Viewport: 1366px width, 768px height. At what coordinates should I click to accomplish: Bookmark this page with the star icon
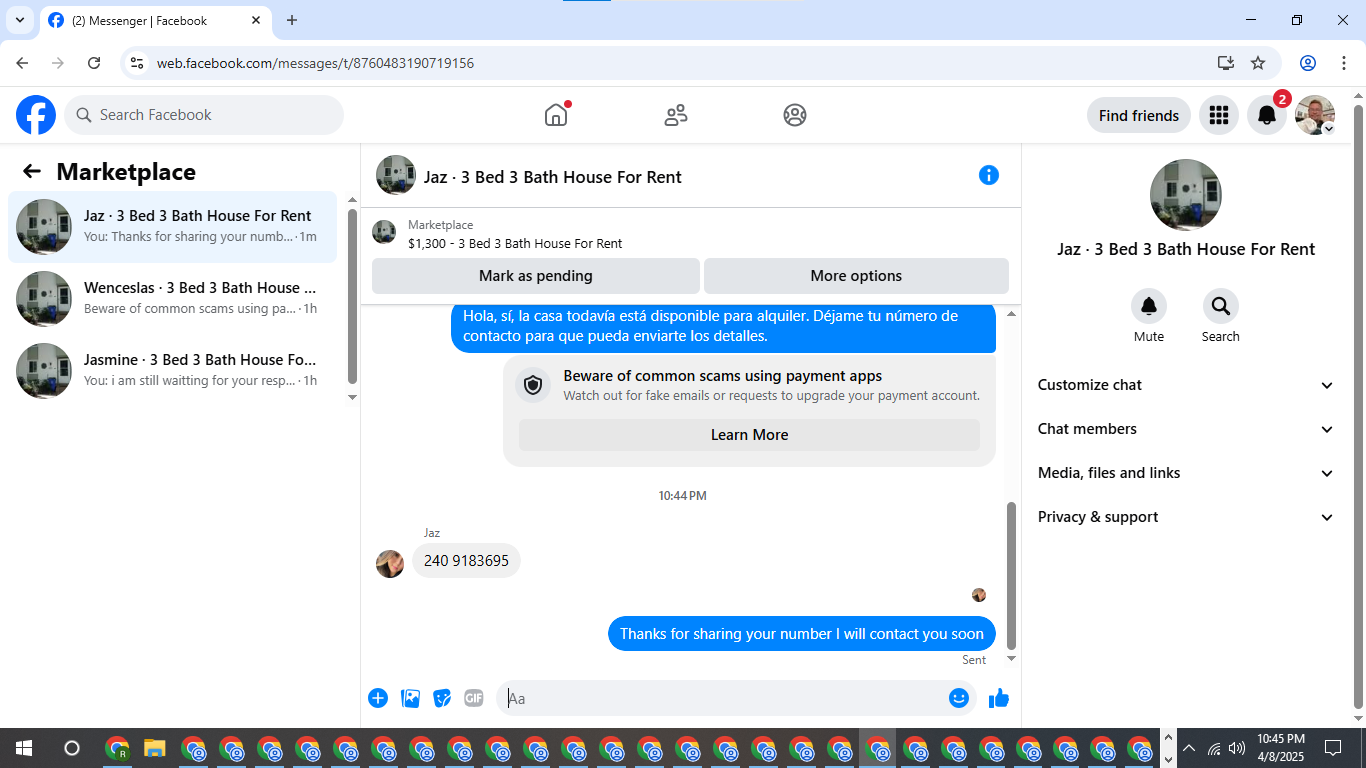click(1258, 63)
